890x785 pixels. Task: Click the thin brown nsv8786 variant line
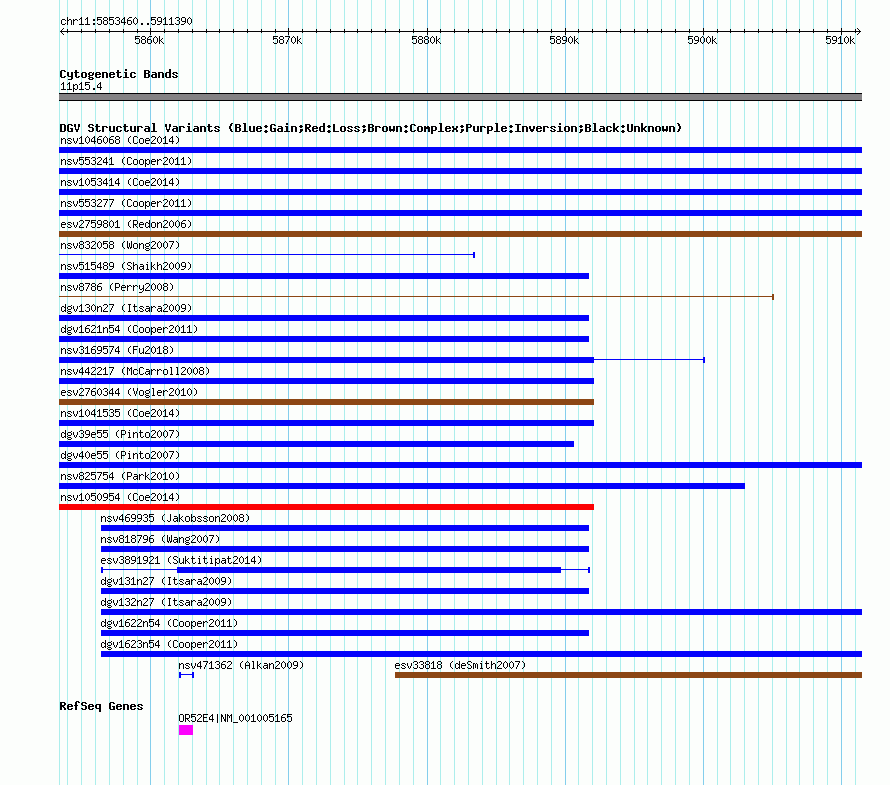[416, 297]
